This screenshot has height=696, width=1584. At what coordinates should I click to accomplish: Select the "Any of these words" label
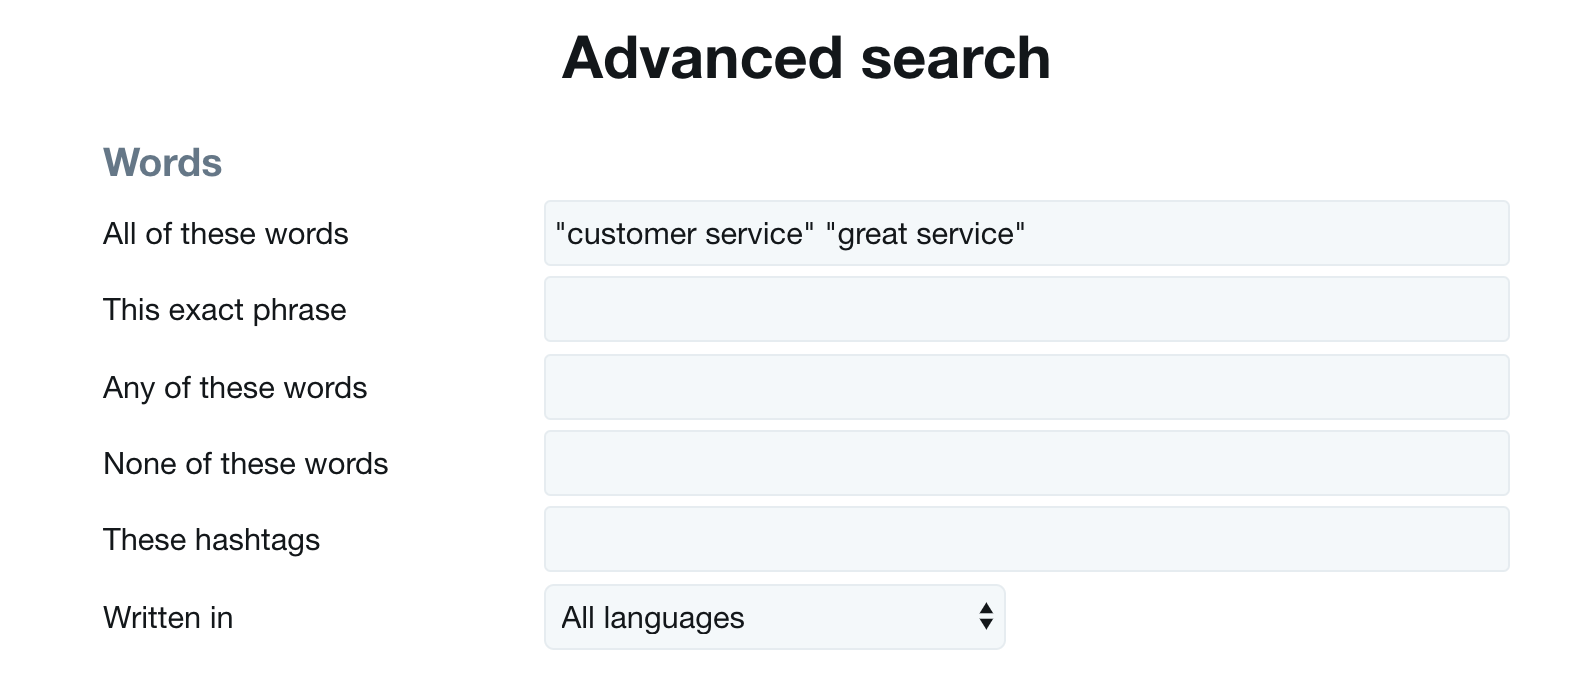[x=235, y=388]
